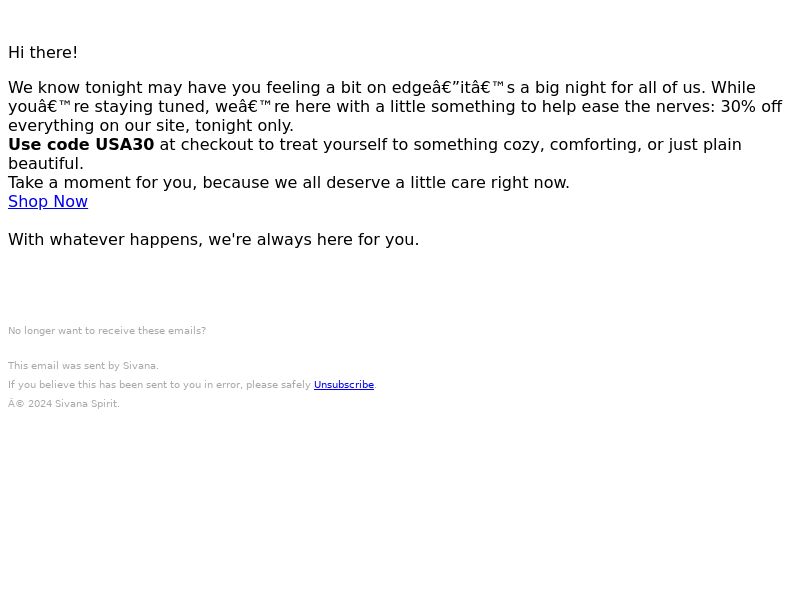This screenshot has width=800, height=600.
Task: Click the bold 'Use code USA30' text
Action: (x=81, y=144)
